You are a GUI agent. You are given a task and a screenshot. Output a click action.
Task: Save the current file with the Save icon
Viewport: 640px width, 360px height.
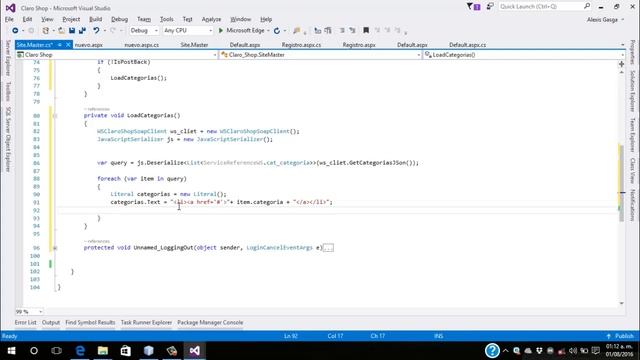click(x=72, y=31)
